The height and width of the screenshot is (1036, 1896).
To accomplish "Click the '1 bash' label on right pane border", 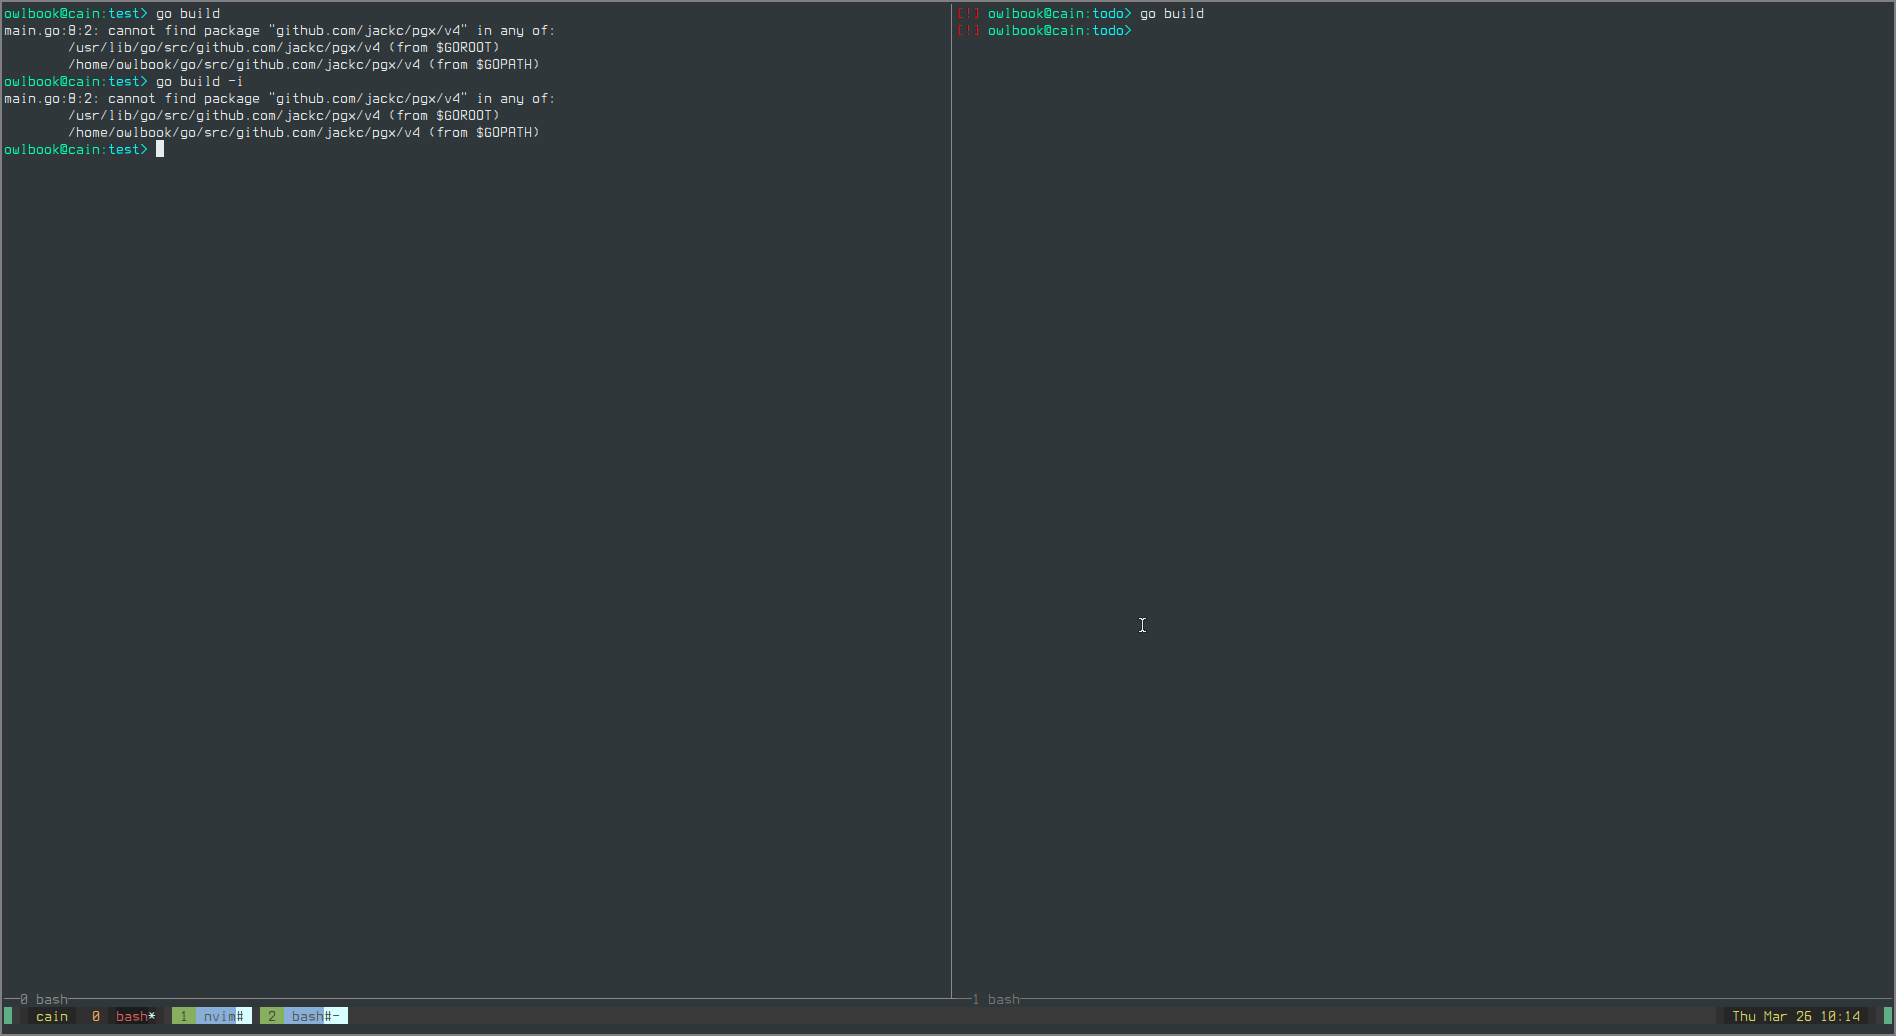I will pos(996,999).
